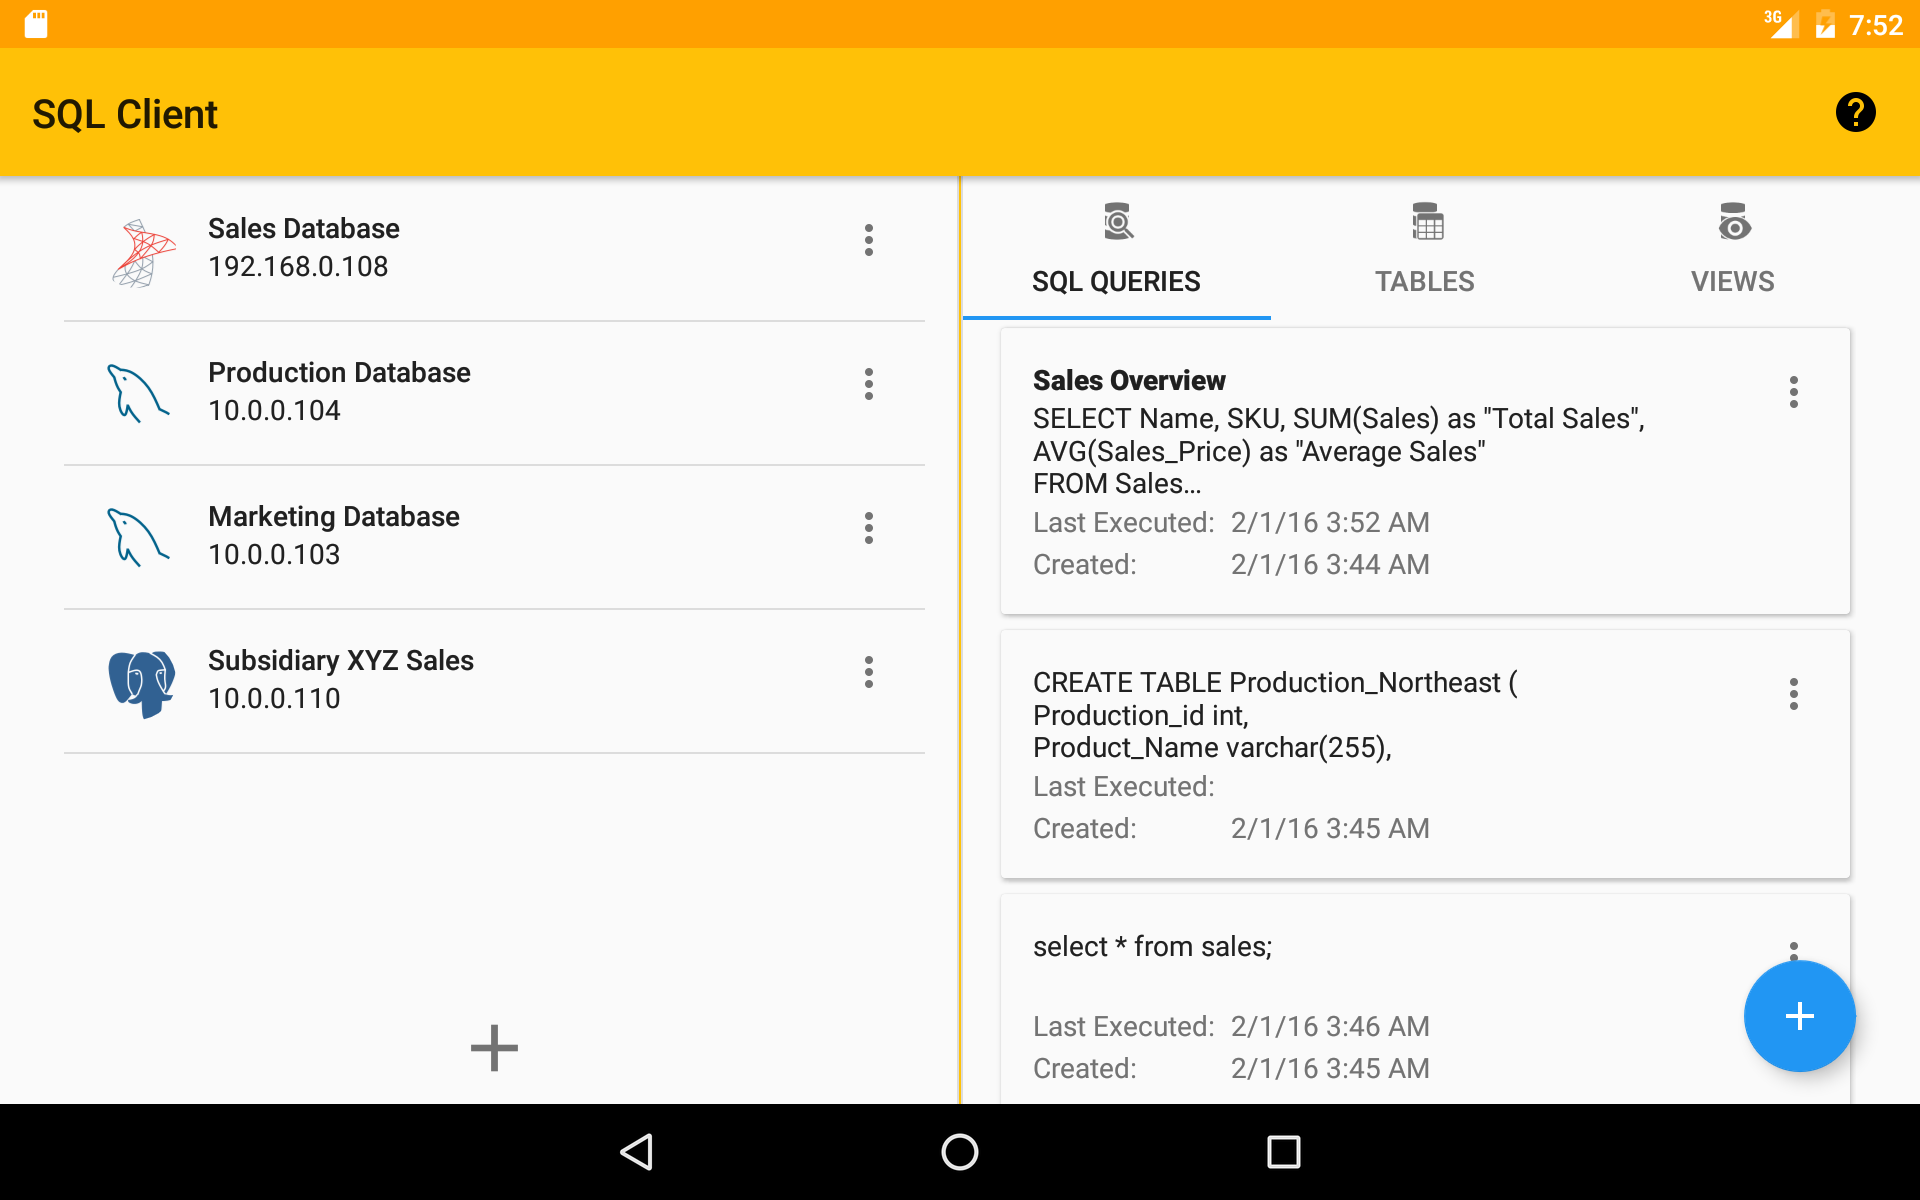Open Production Database three-dot menu
Screen dimensions: 1920x1200
[868, 384]
